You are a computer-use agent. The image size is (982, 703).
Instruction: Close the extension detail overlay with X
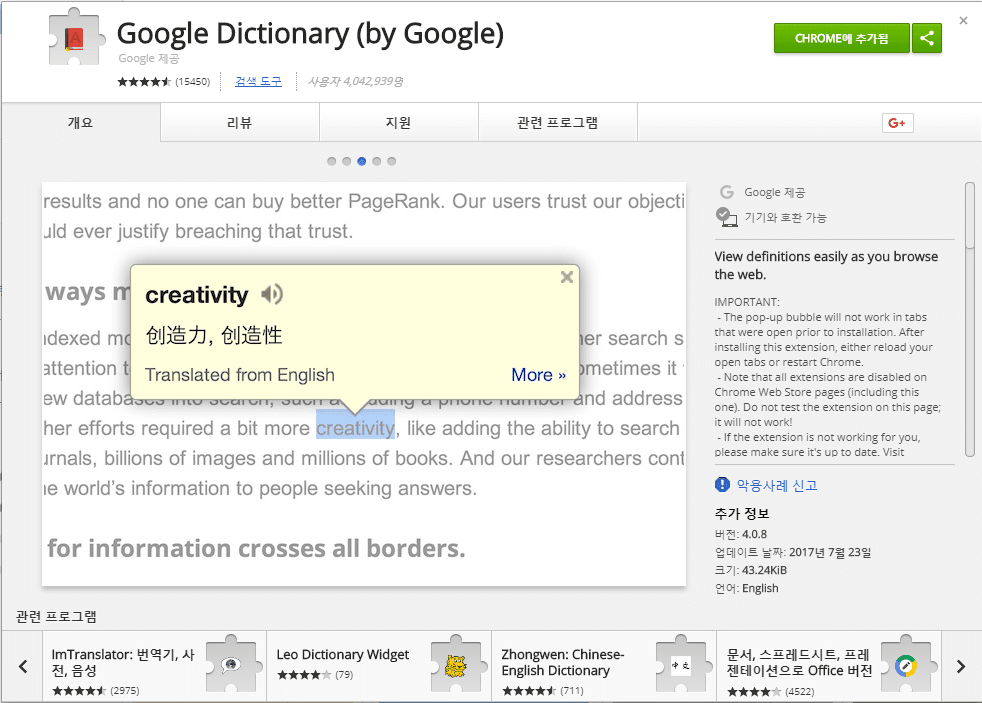point(963,21)
